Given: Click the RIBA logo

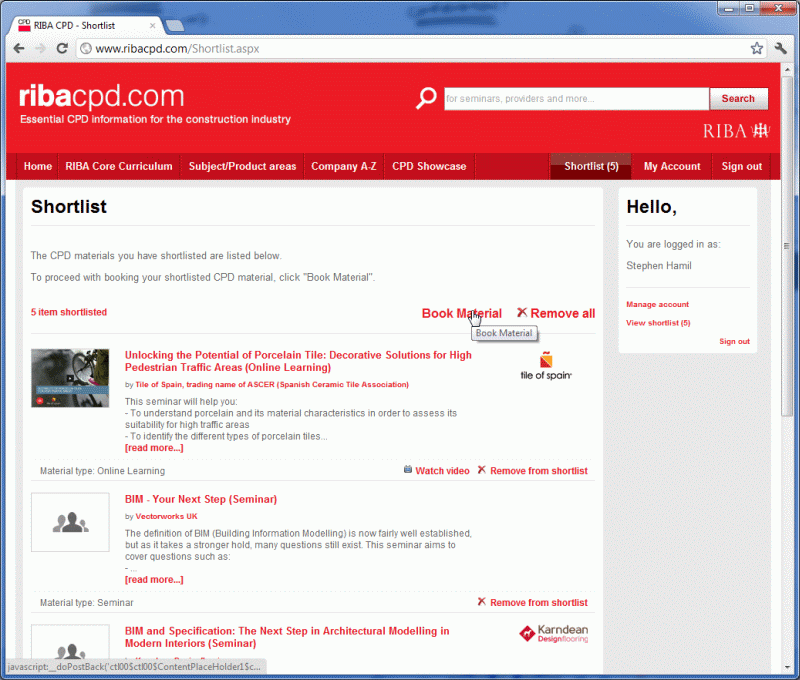Looking at the screenshot, I should tap(736, 131).
